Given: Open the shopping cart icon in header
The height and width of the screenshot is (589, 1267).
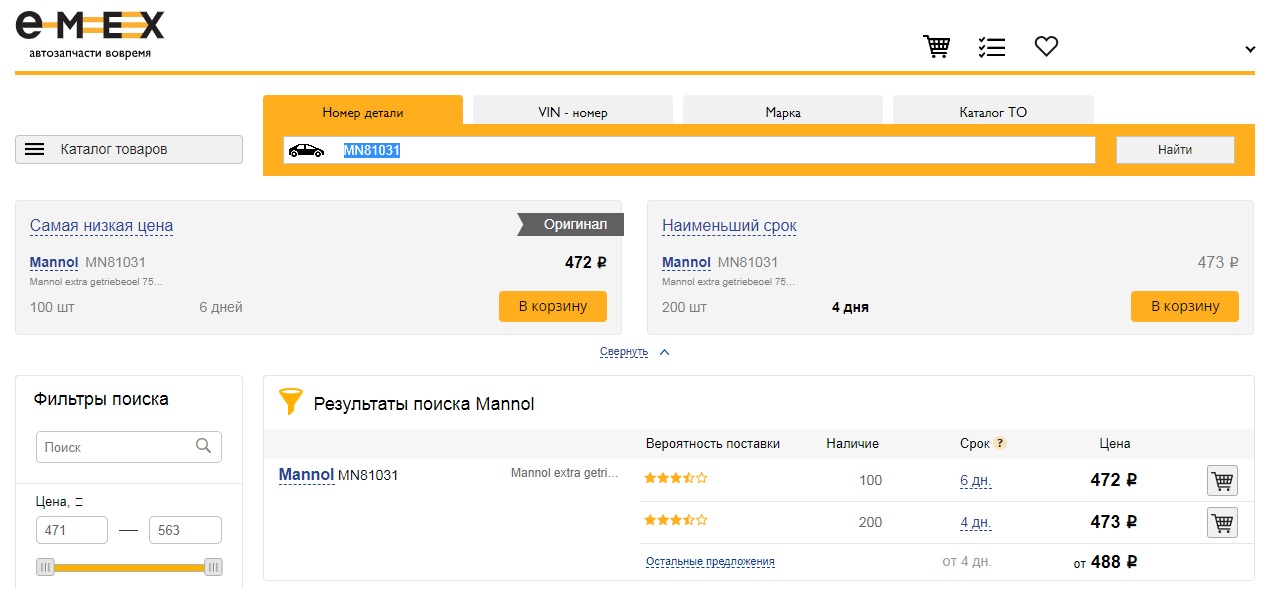Looking at the screenshot, I should tap(936, 47).
